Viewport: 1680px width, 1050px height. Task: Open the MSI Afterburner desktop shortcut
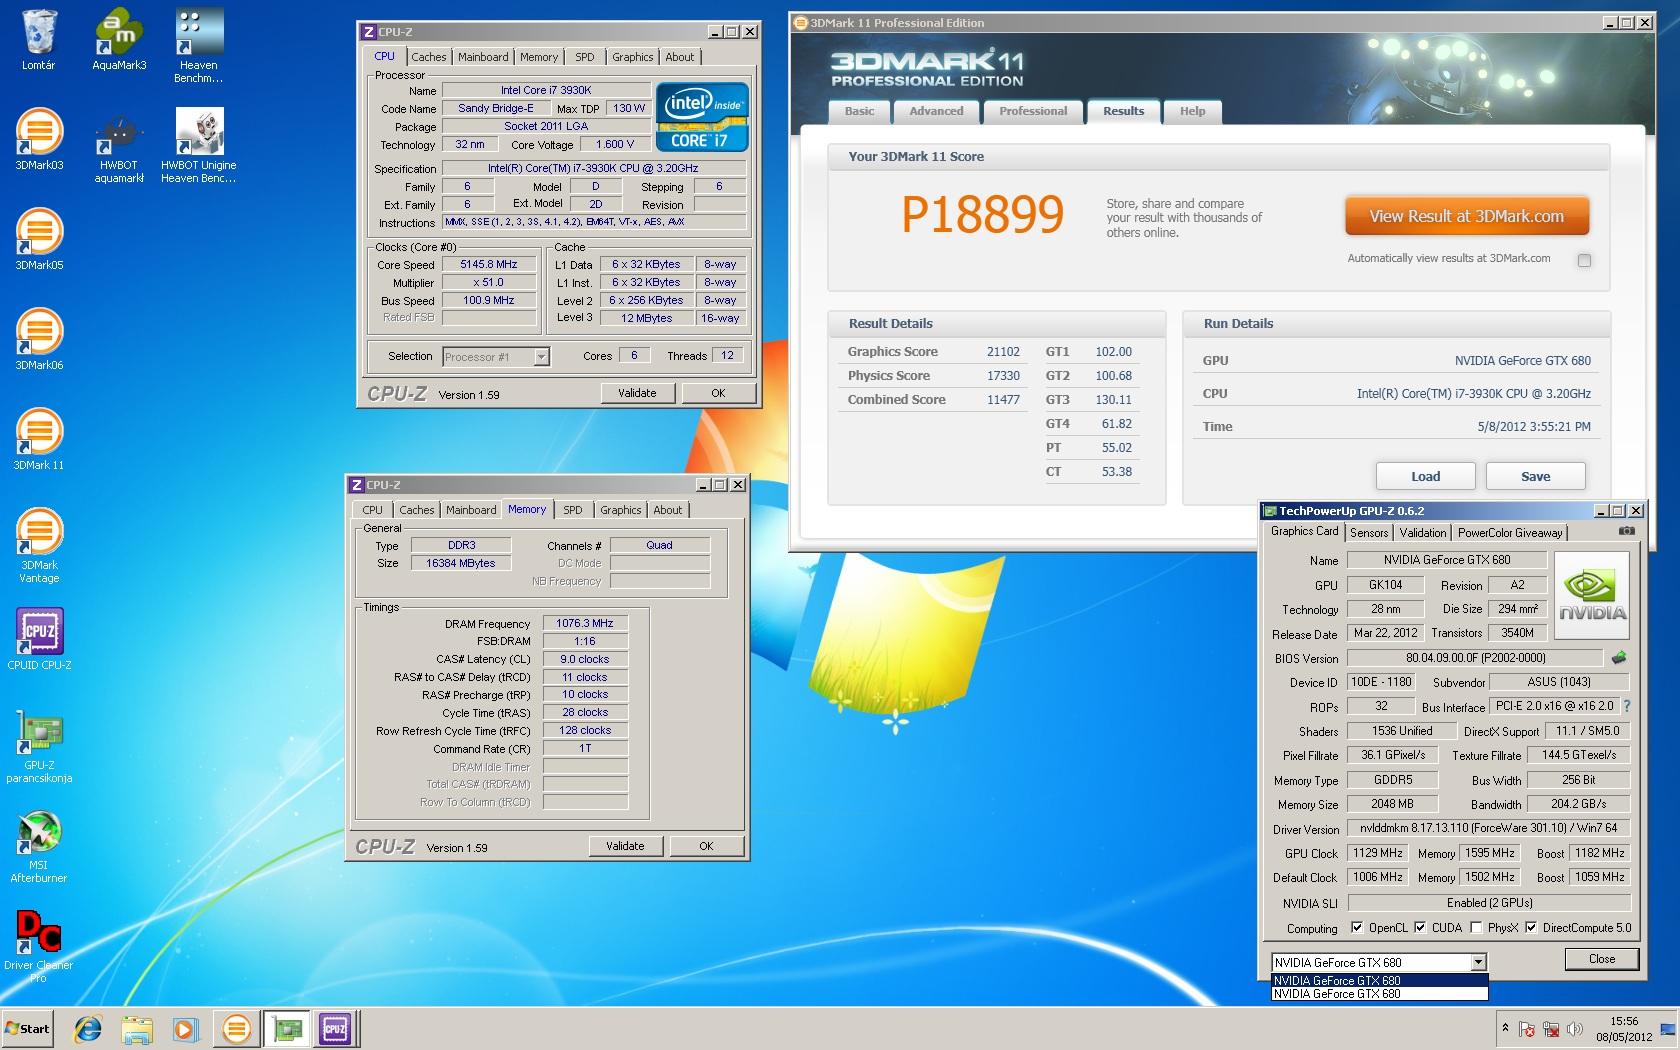point(39,846)
